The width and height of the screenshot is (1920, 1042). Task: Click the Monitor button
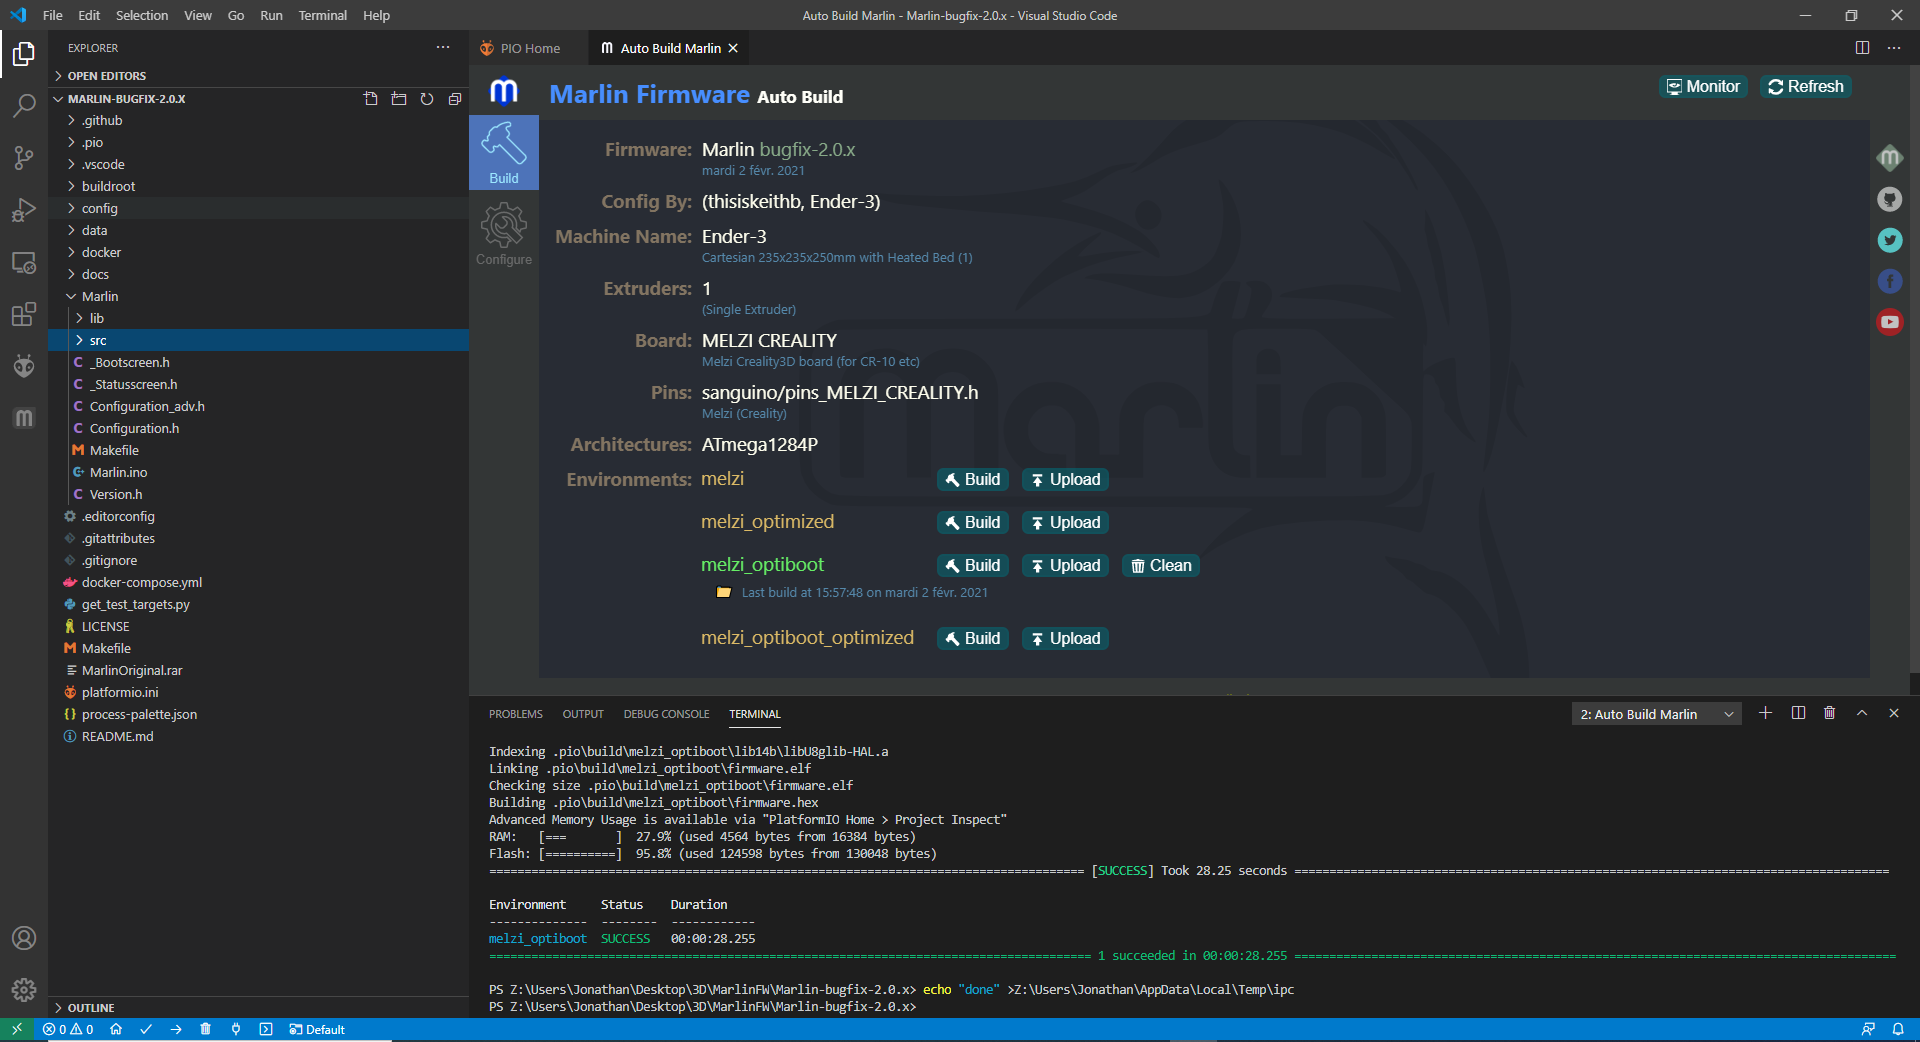click(x=1703, y=87)
